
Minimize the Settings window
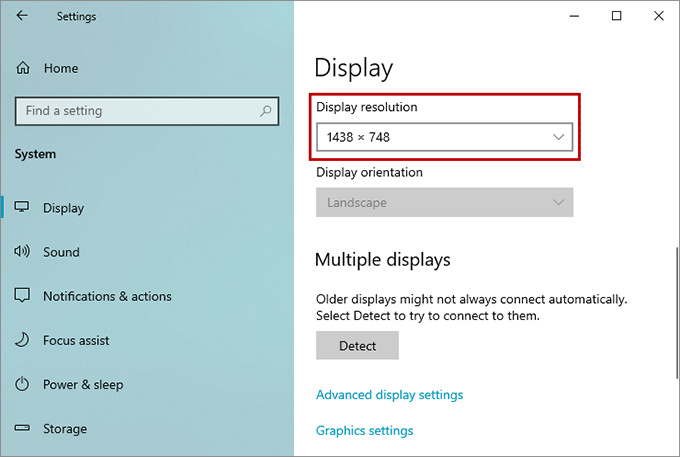574,16
